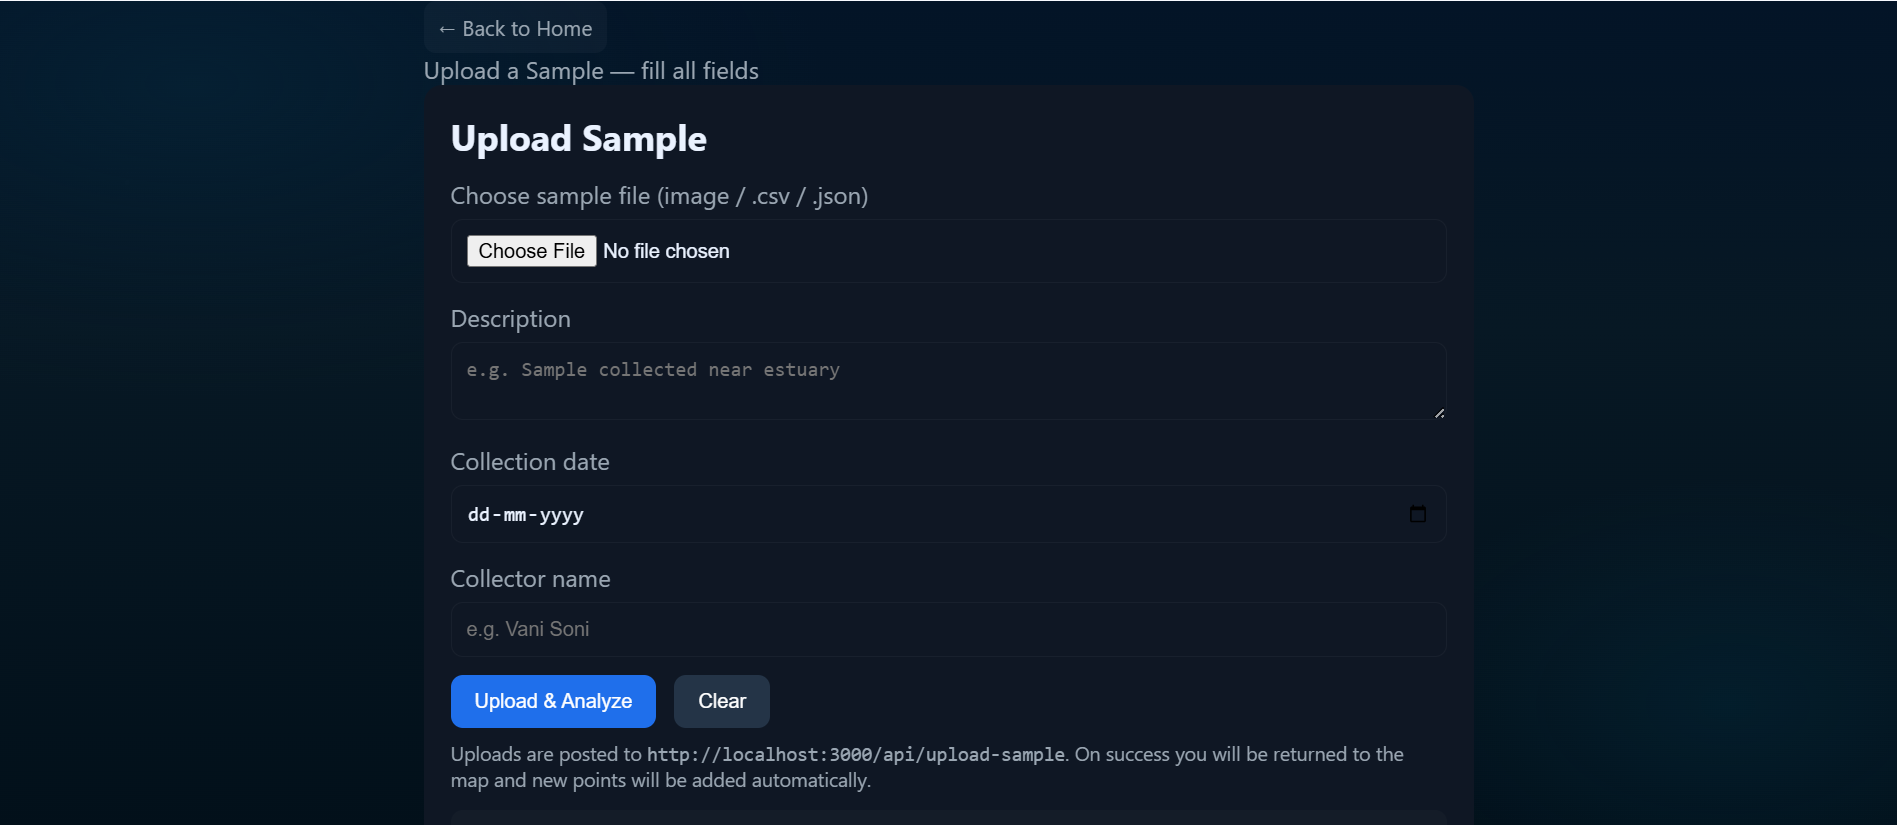Open the calendar date picker icon
The image size is (1897, 825).
click(x=1418, y=514)
